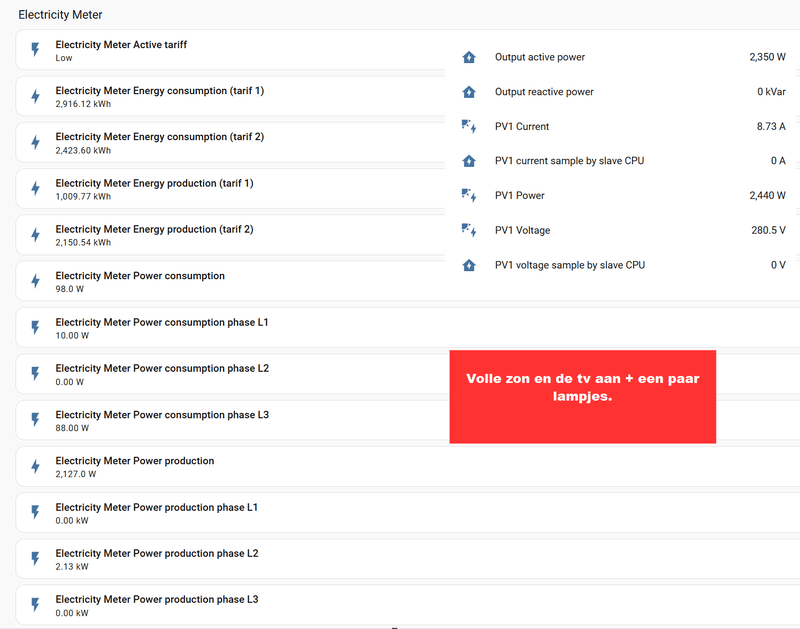Open Power production phase L2 details

[157, 559]
